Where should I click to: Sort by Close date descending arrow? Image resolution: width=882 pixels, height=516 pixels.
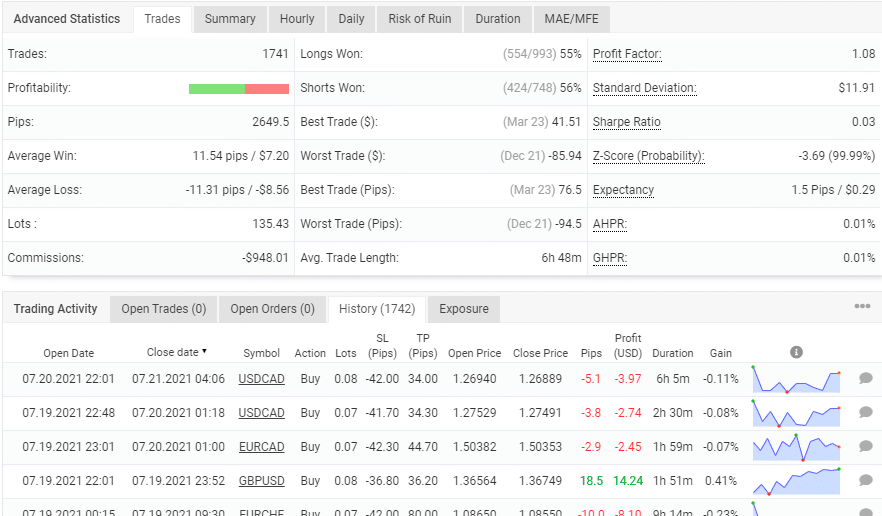pyautogui.click(x=204, y=351)
